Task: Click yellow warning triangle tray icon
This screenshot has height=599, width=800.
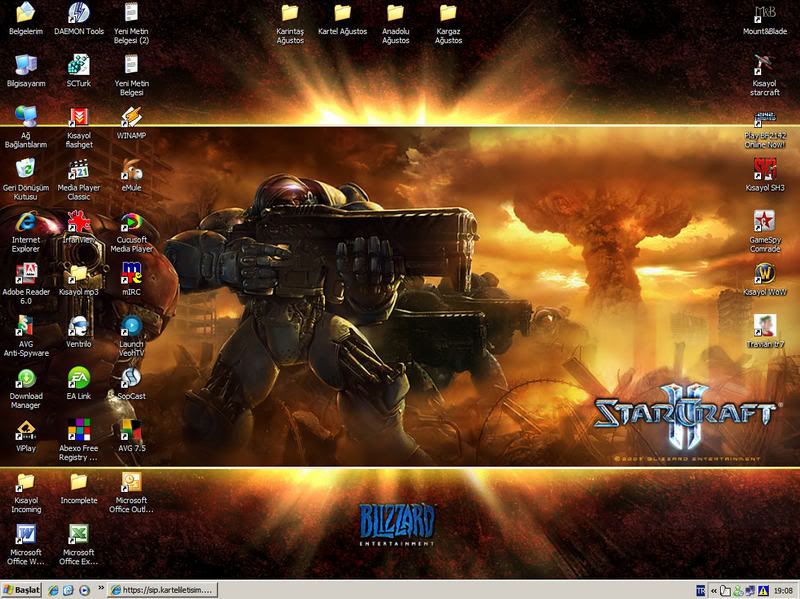Action: (763, 590)
